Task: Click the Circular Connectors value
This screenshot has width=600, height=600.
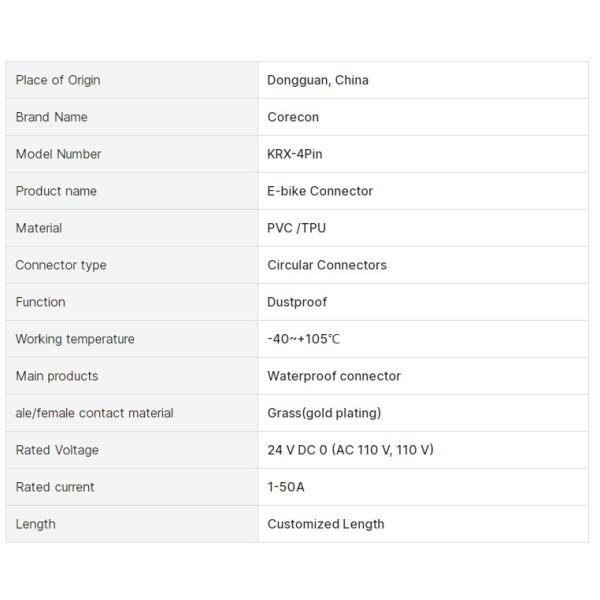Action: (327, 265)
